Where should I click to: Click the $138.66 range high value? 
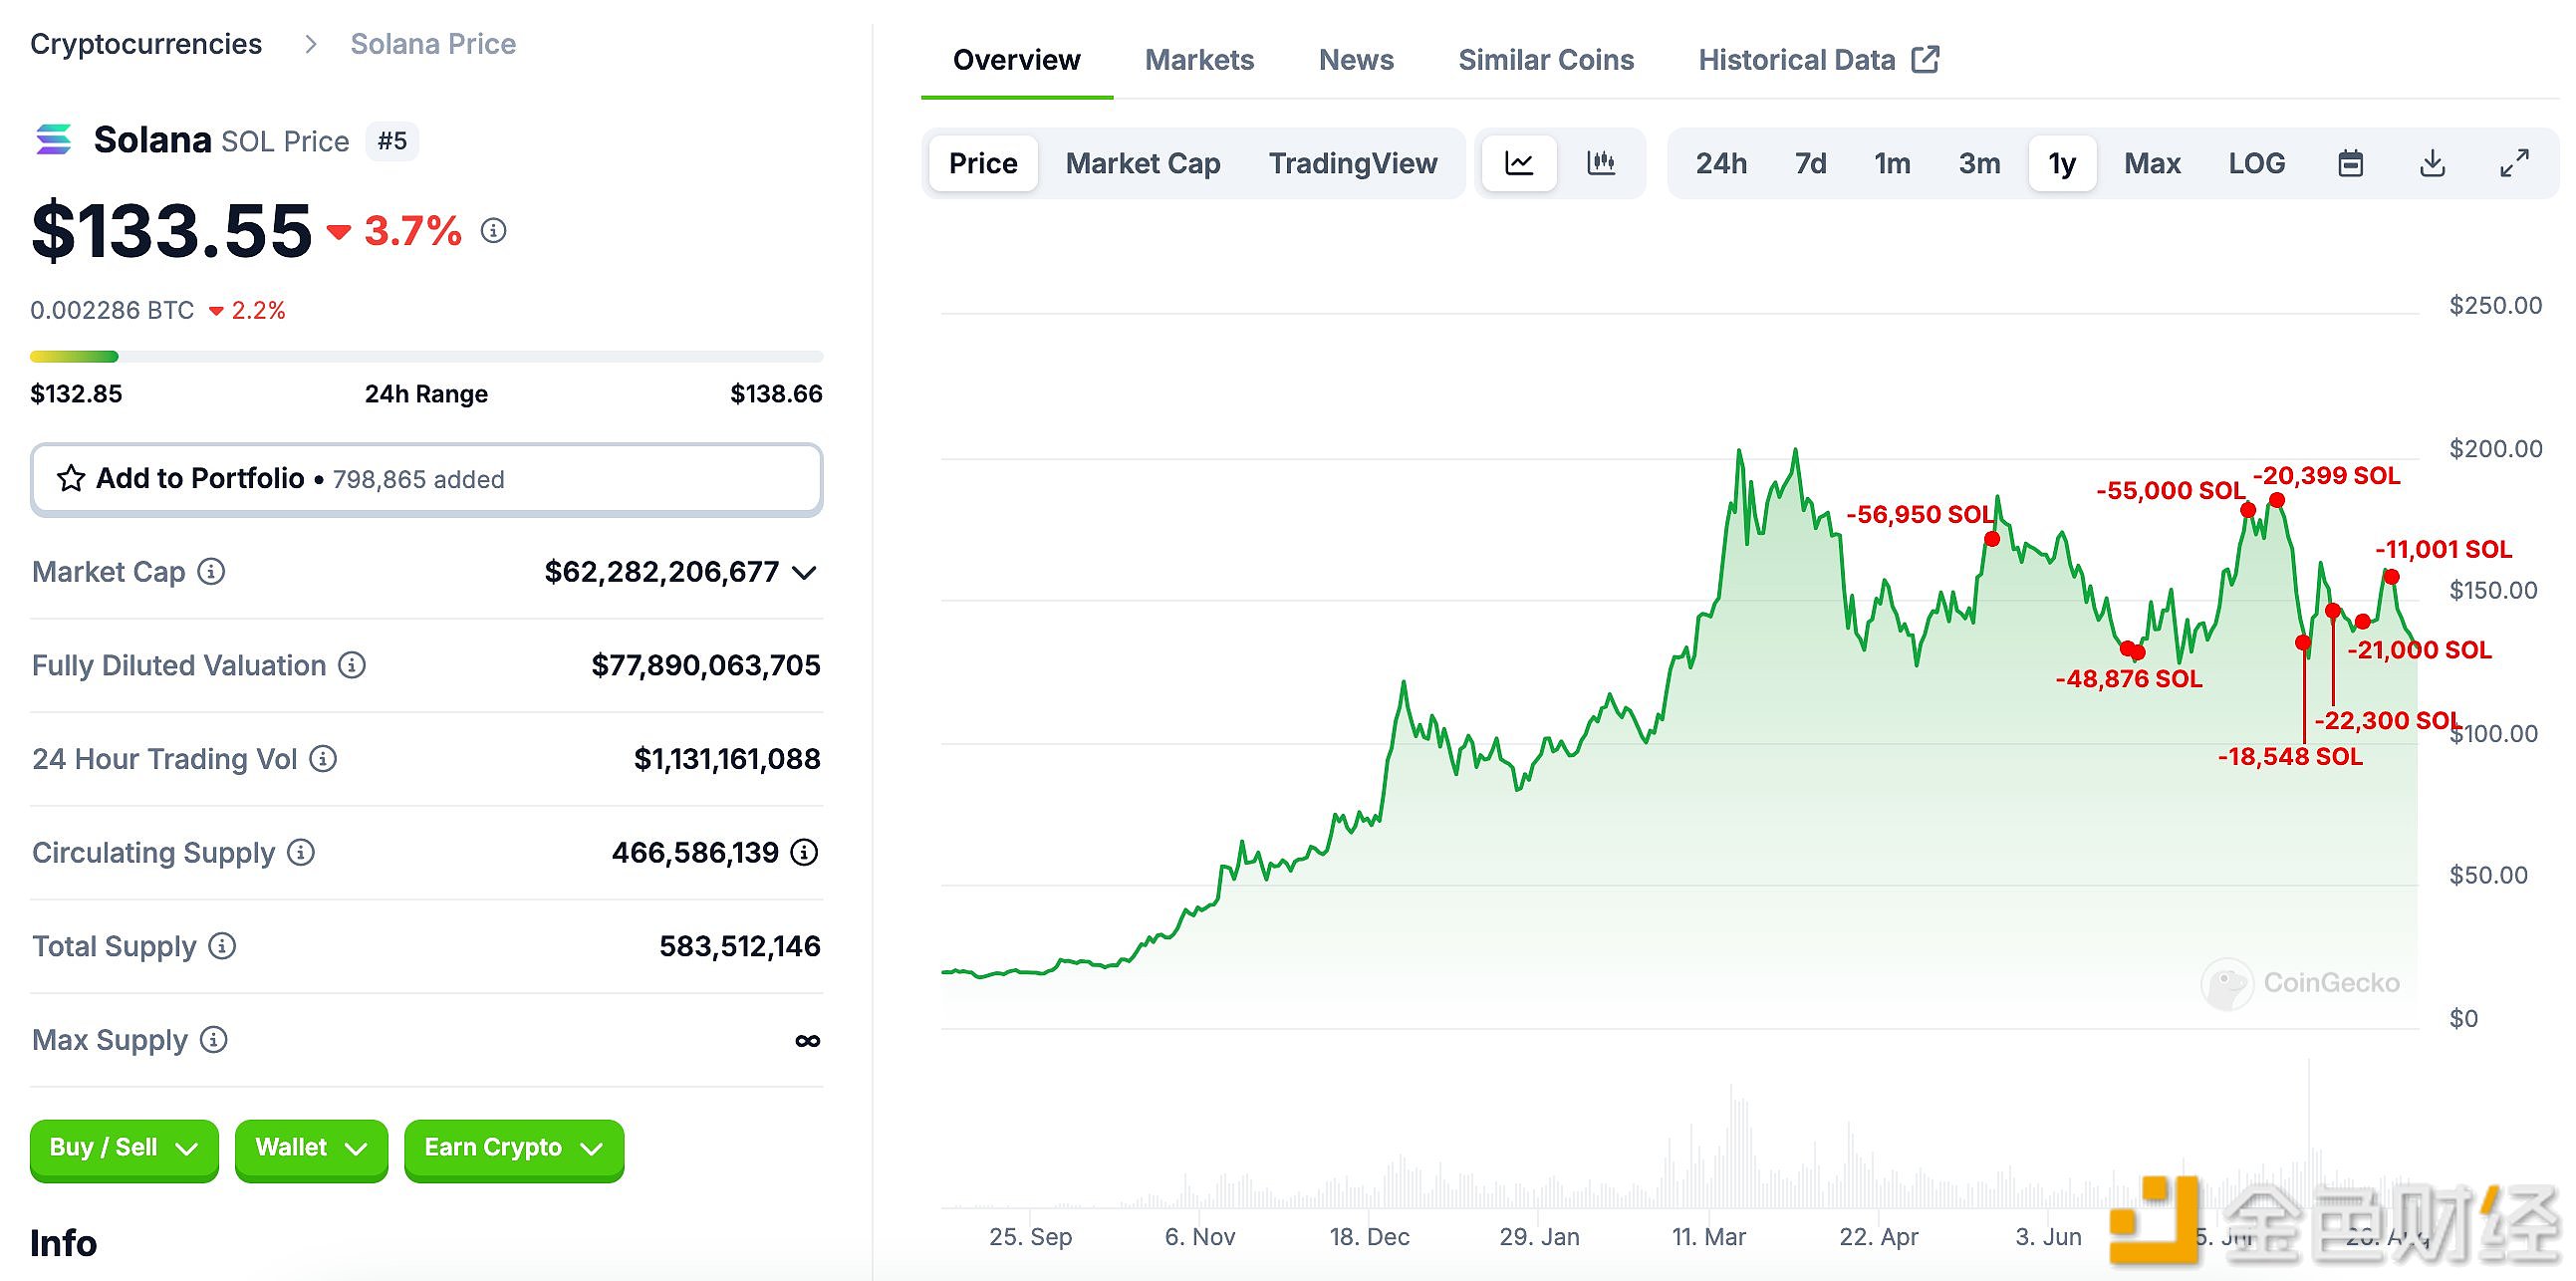pyautogui.click(x=777, y=394)
